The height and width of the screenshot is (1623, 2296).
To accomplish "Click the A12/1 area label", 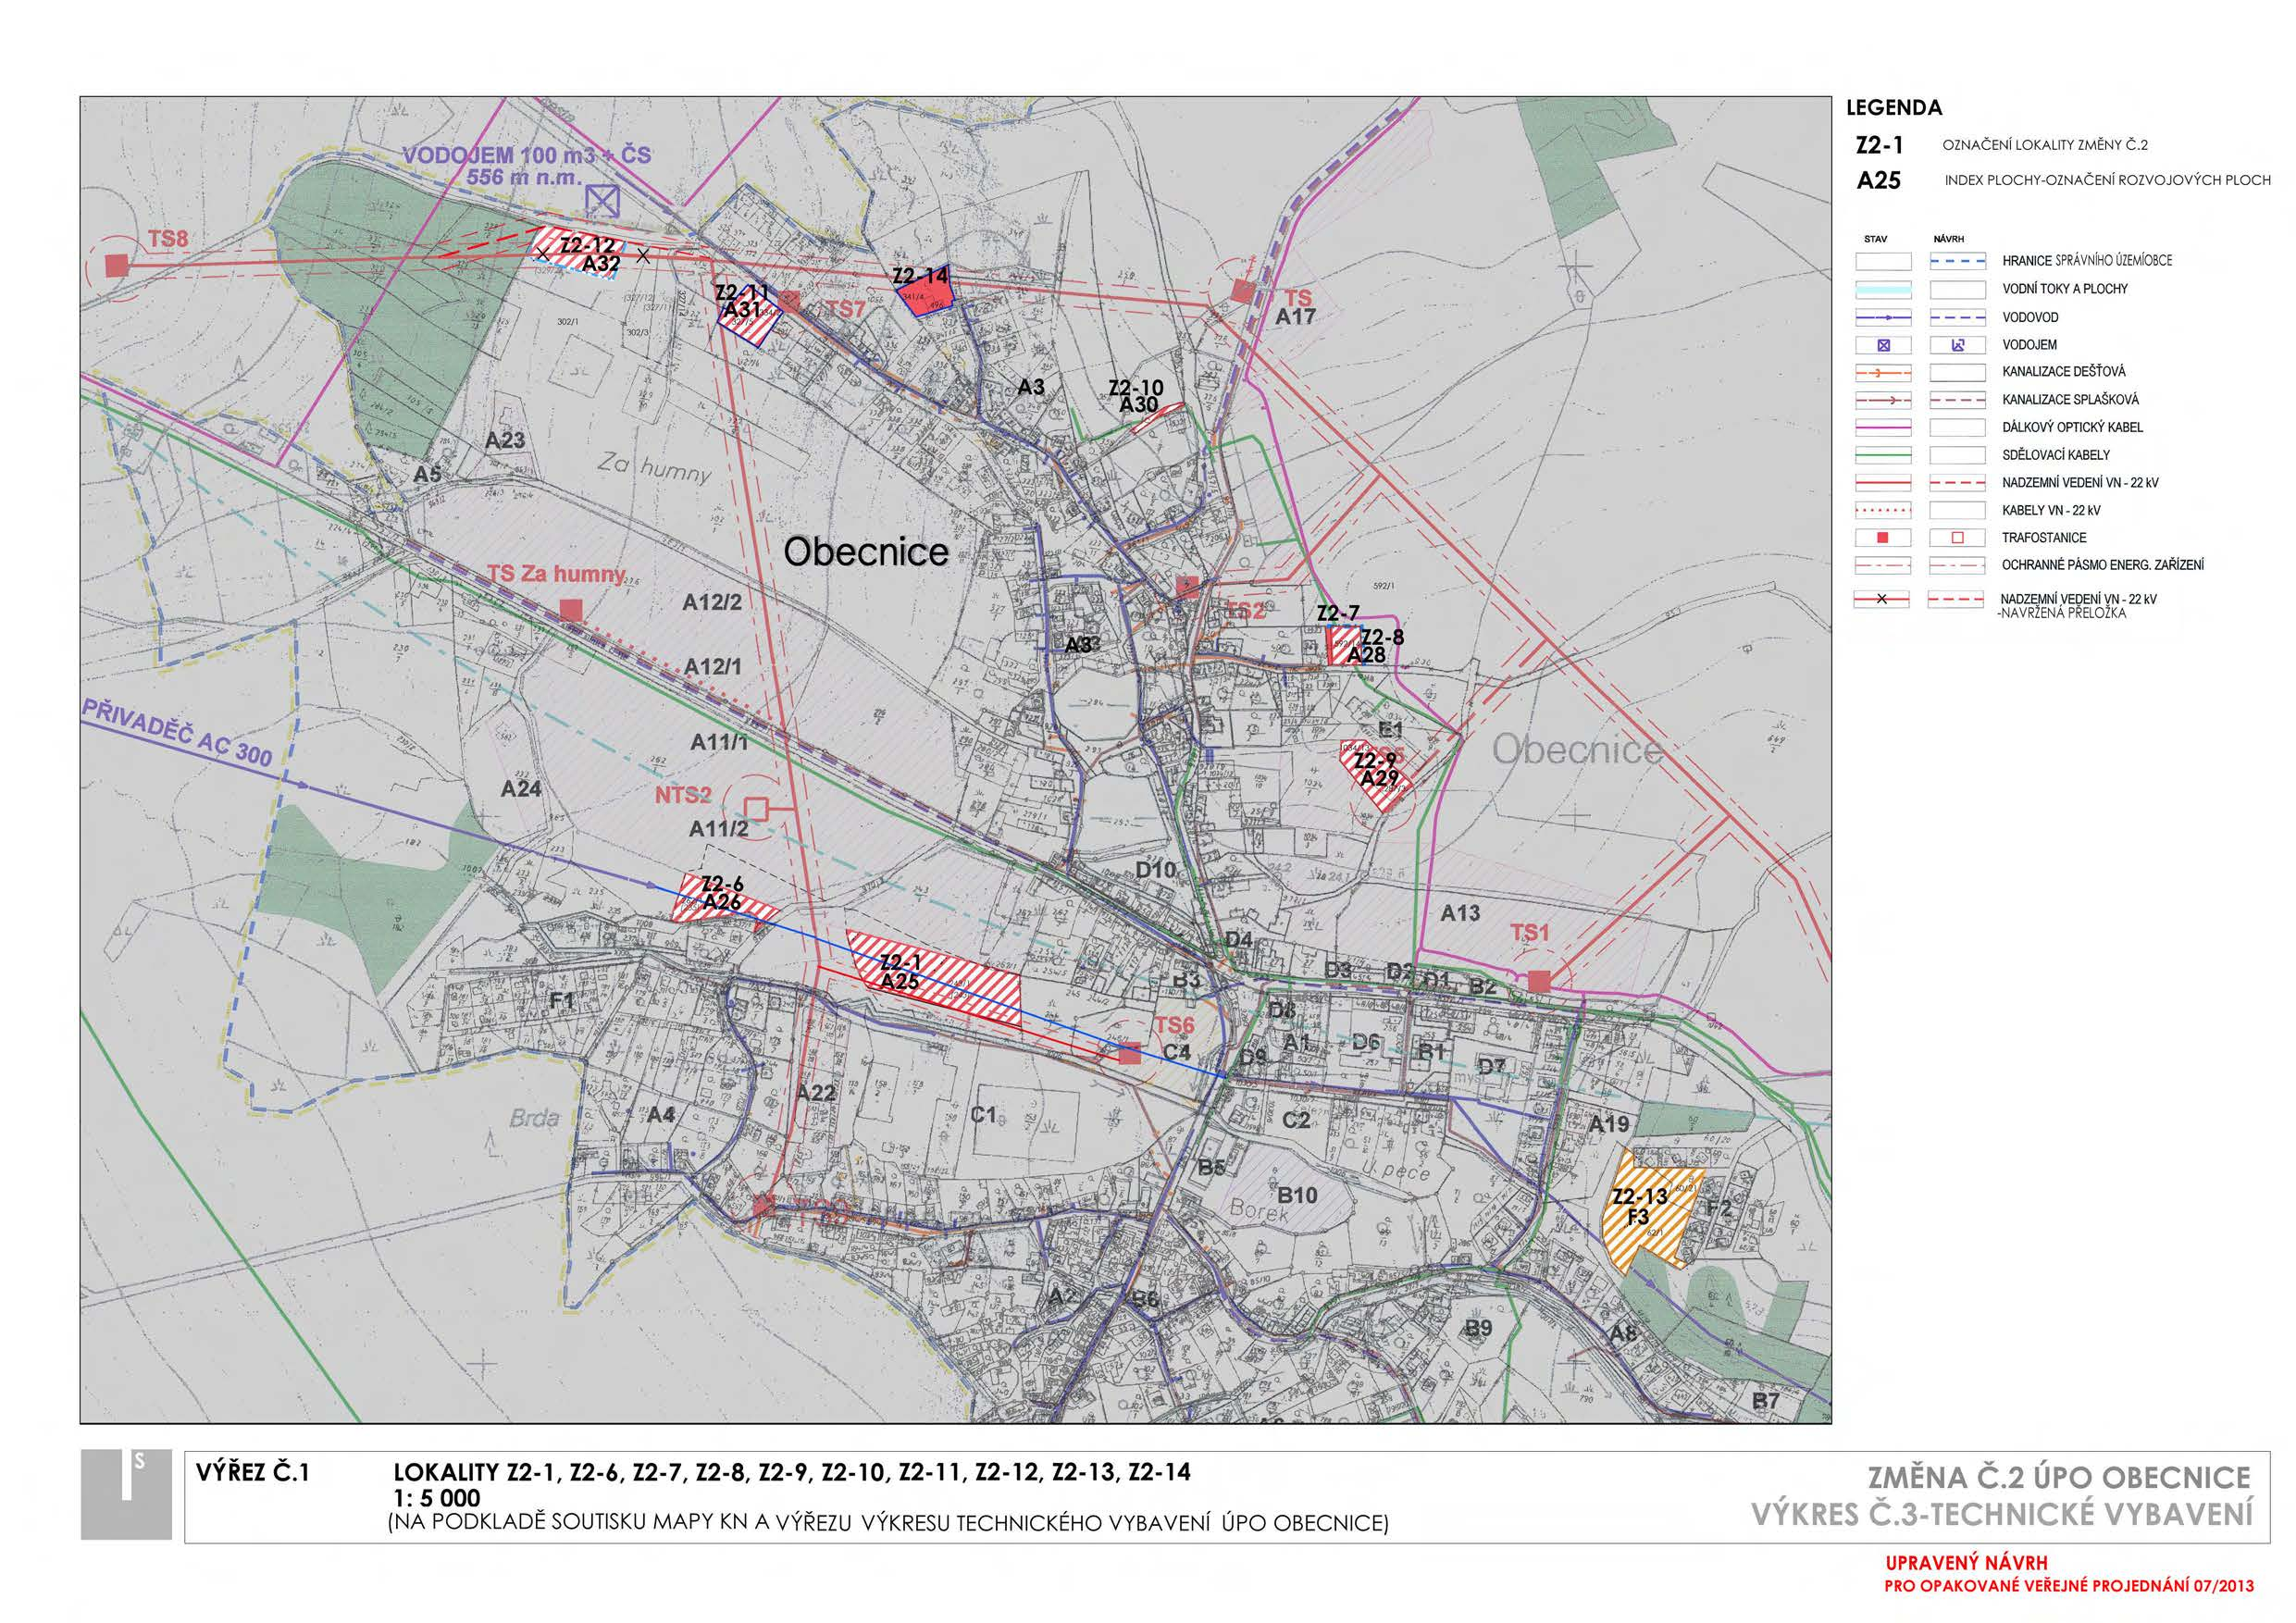I will [713, 667].
